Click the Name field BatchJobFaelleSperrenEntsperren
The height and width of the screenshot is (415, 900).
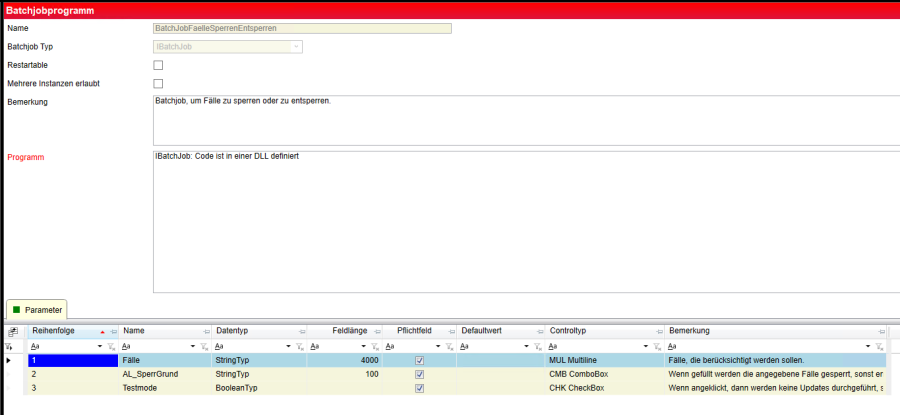tap(302, 28)
